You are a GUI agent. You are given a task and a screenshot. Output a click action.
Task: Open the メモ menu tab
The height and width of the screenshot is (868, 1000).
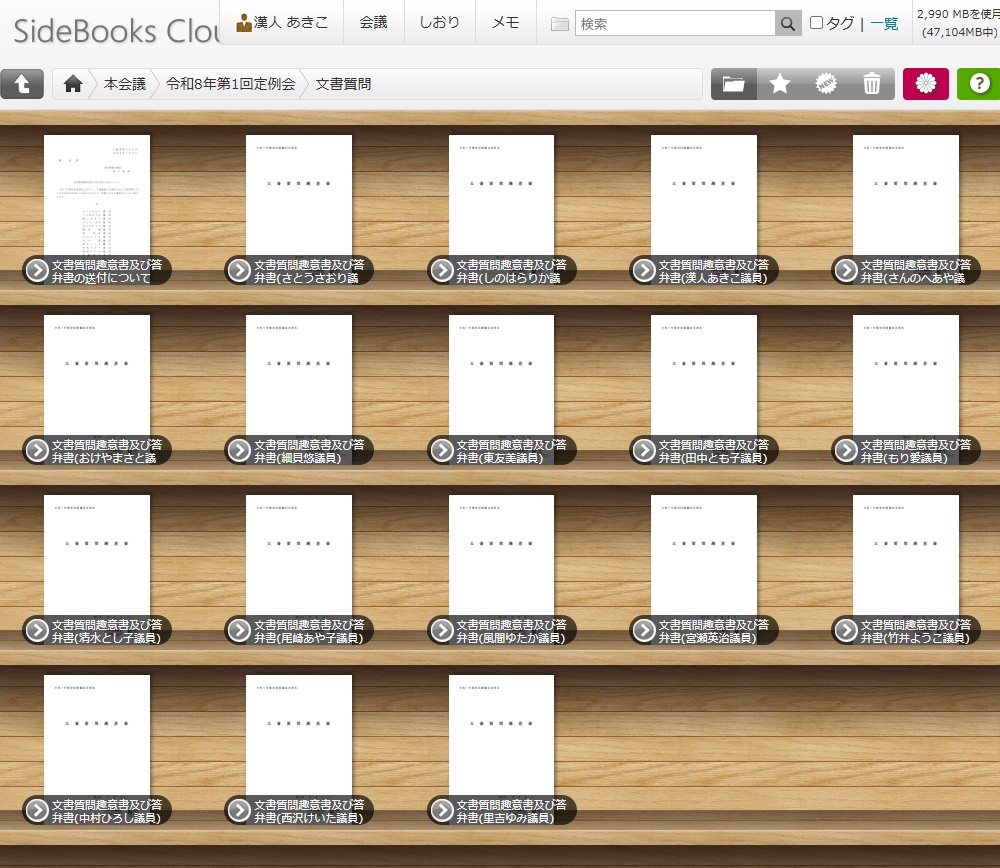(505, 22)
